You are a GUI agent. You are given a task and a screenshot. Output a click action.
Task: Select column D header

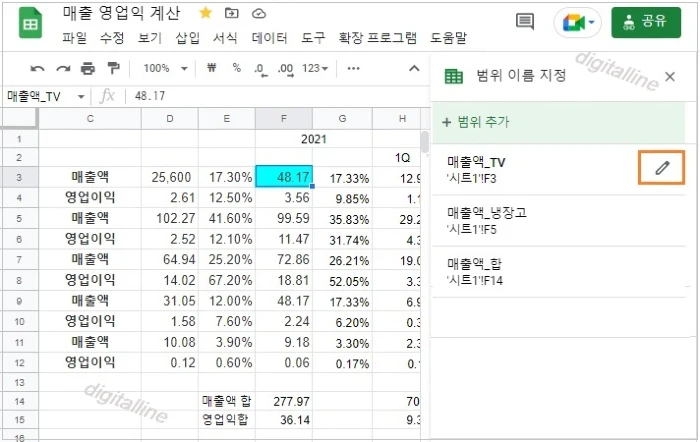pos(170,119)
